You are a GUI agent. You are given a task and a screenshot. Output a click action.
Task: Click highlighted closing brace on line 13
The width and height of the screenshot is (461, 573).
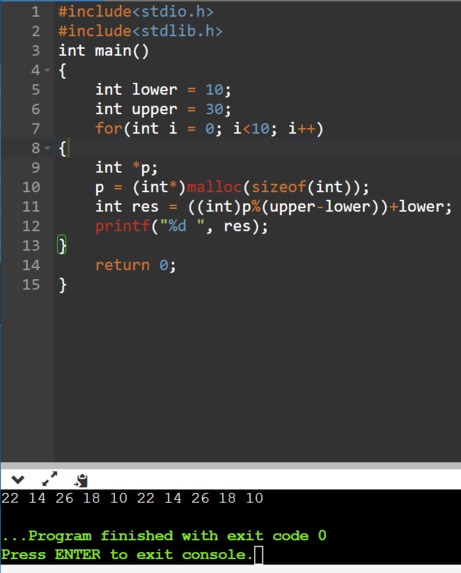pyautogui.click(x=62, y=246)
